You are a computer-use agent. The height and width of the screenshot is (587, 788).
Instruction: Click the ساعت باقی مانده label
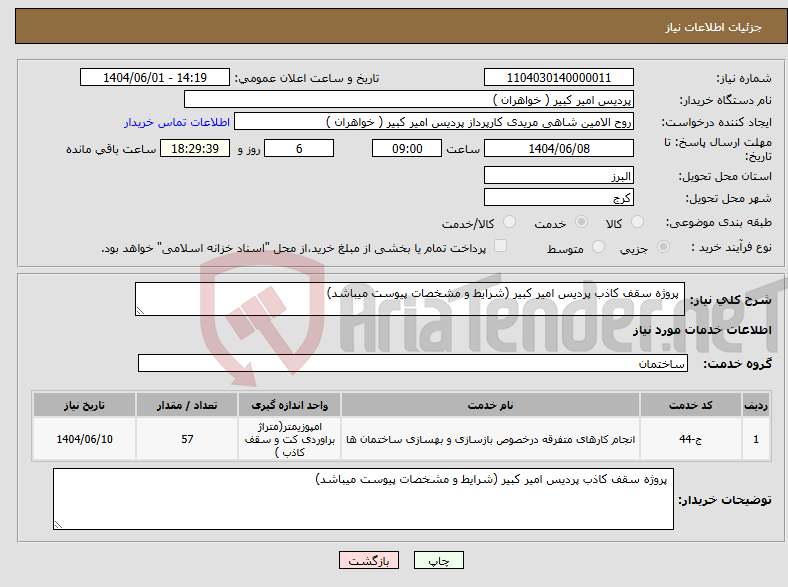[x=111, y=149]
